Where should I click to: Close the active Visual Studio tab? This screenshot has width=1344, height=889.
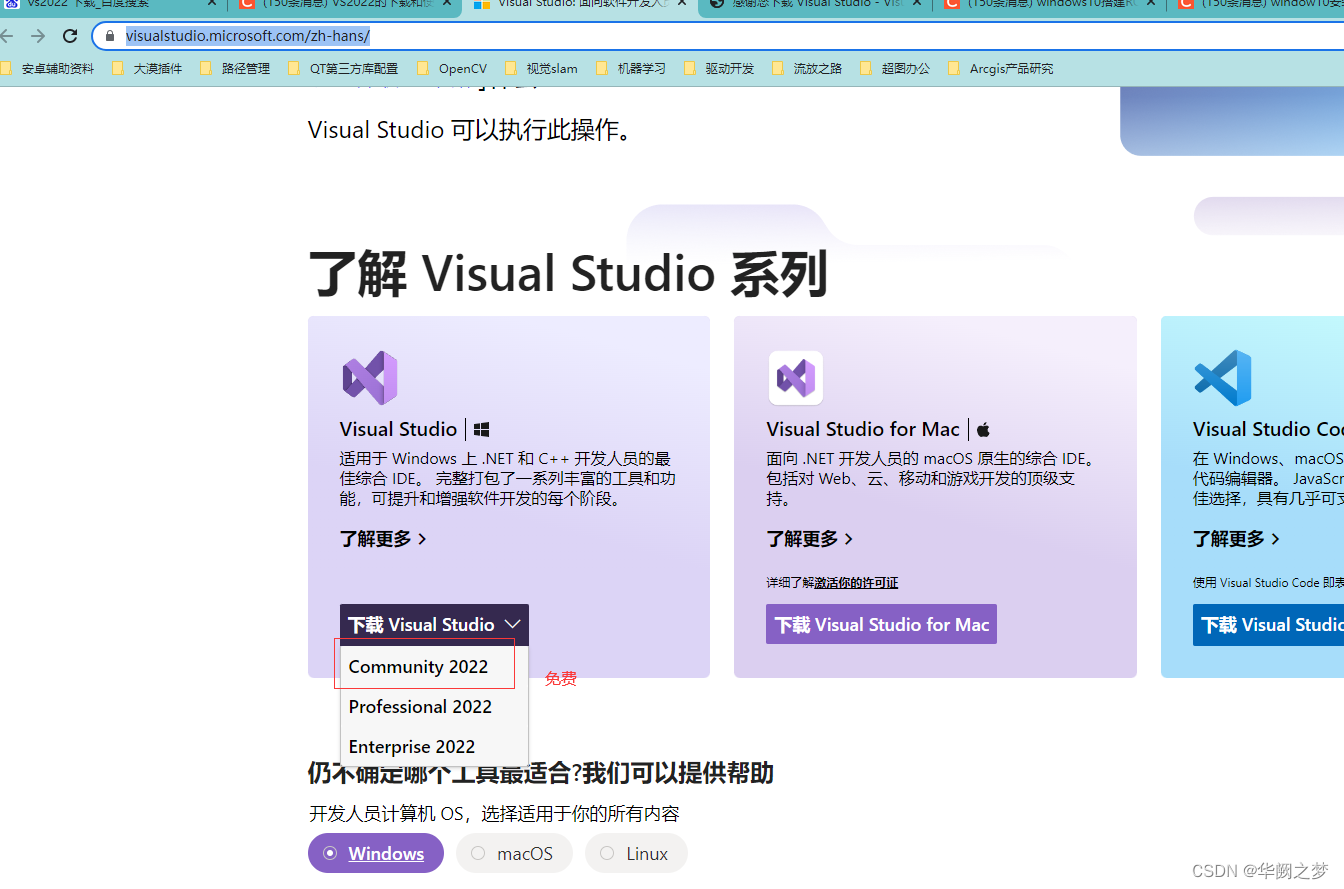coord(682,4)
